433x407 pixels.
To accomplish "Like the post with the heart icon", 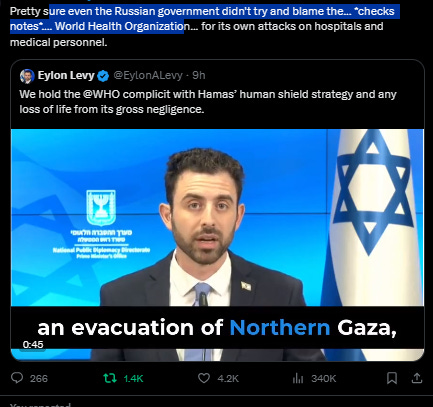I will tap(204, 378).
